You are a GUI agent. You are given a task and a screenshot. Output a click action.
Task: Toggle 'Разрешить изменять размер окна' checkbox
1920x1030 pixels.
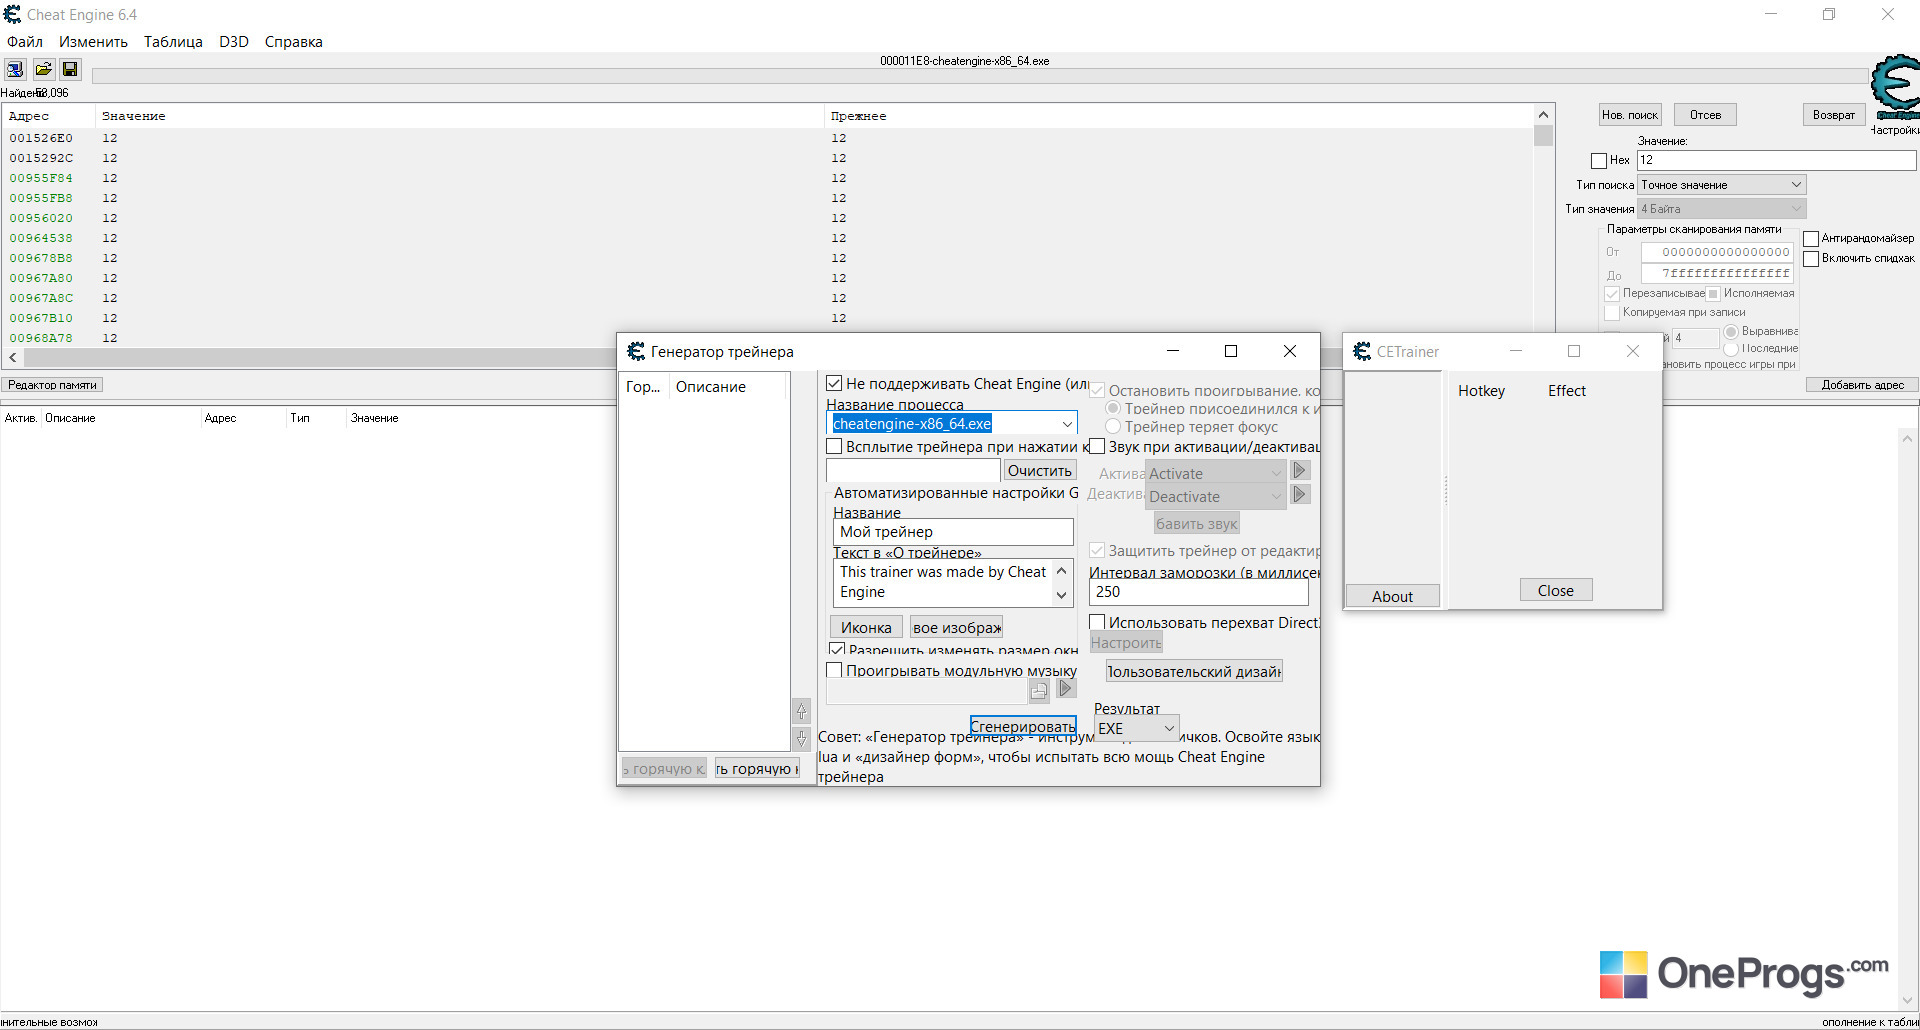837,649
